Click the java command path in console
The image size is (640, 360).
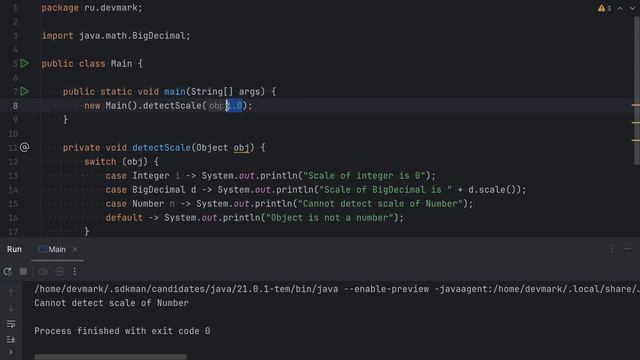point(186,289)
